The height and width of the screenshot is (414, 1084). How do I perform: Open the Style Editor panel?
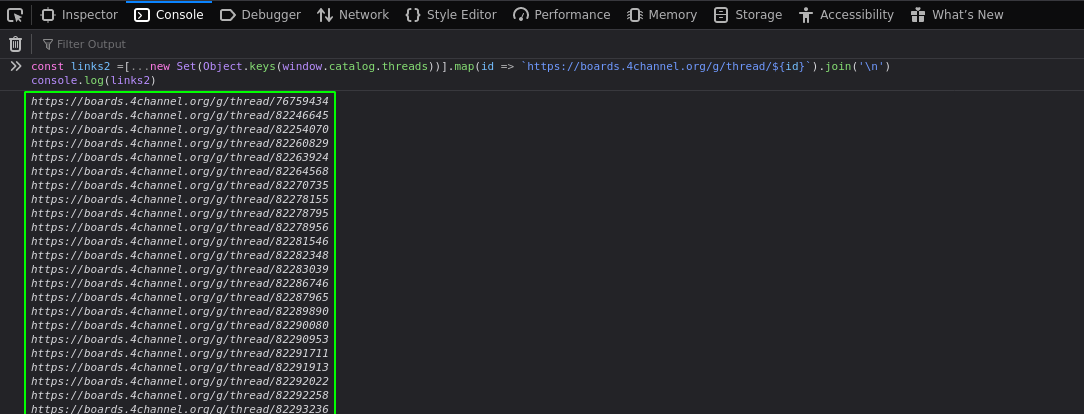coord(451,15)
